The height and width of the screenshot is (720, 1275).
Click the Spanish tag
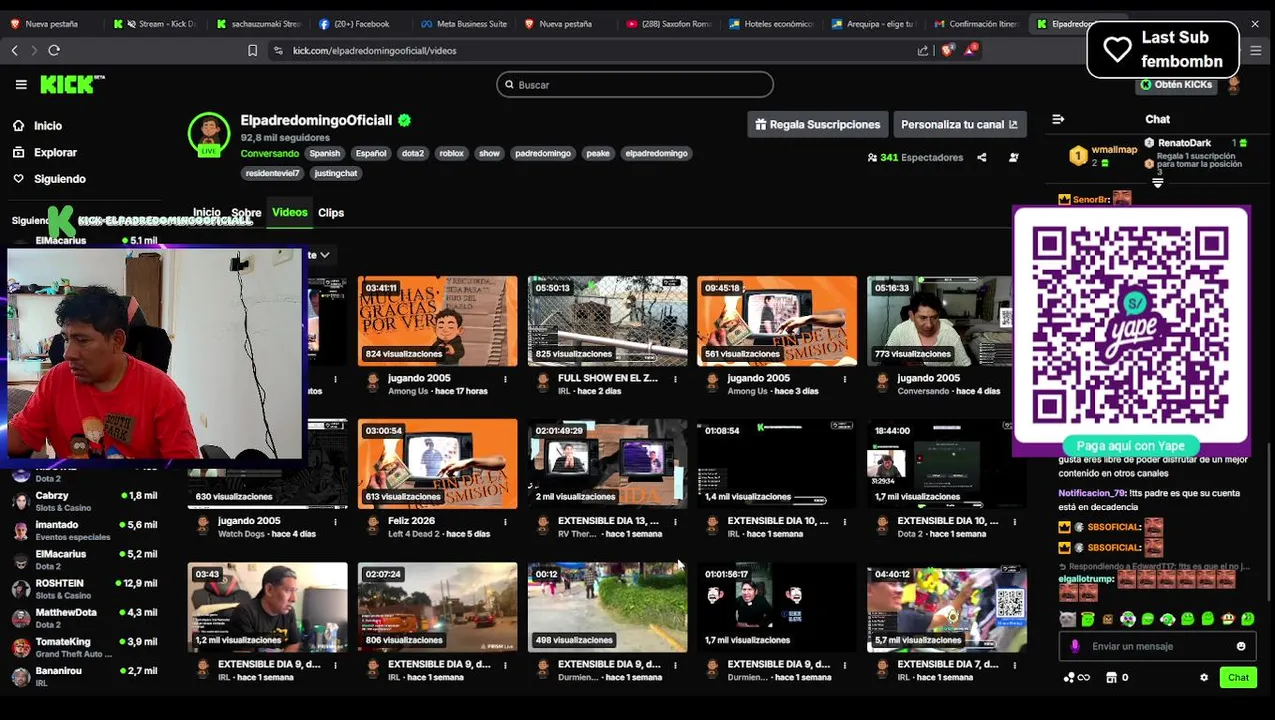coord(325,154)
